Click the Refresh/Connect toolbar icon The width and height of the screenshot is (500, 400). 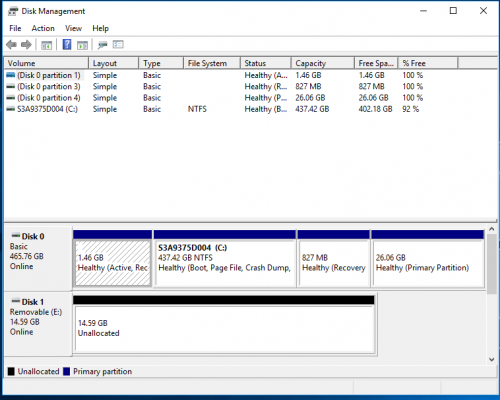pos(102,45)
